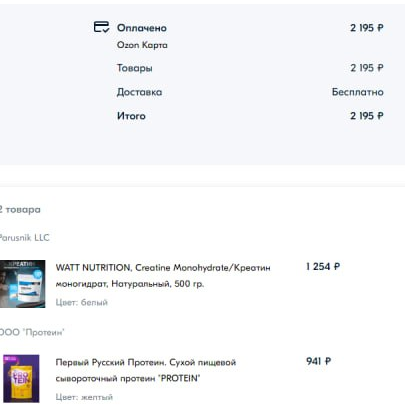Open the Первый Русский Протеин product link

[x=146, y=370]
